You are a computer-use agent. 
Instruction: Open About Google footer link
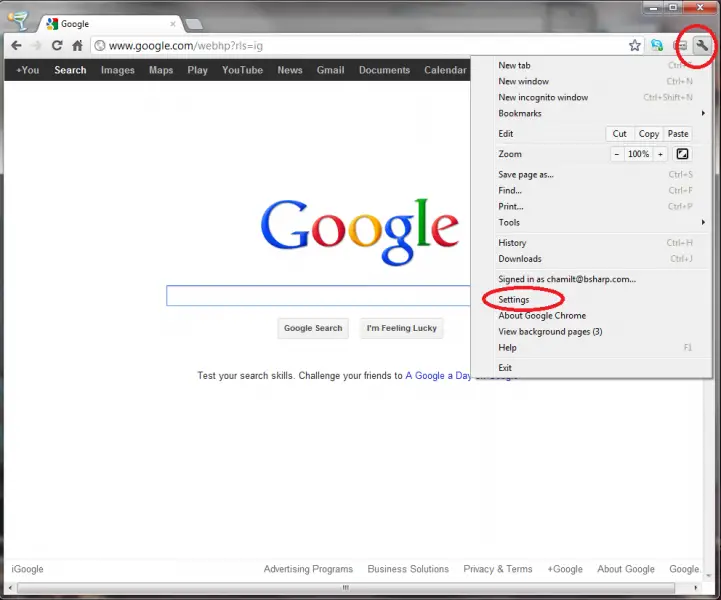point(626,569)
